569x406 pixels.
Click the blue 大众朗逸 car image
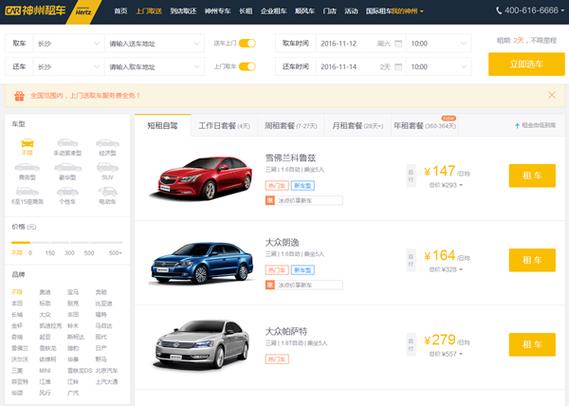point(201,263)
